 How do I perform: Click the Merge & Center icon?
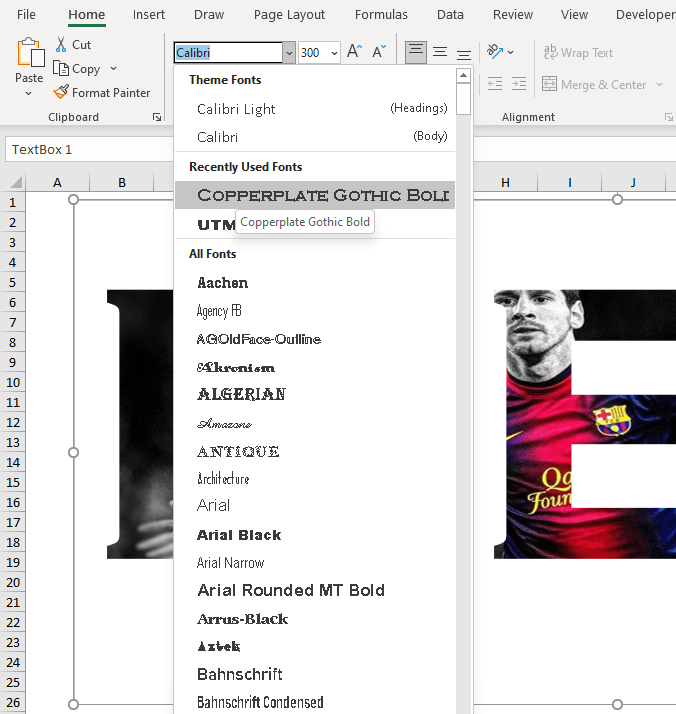(x=549, y=84)
